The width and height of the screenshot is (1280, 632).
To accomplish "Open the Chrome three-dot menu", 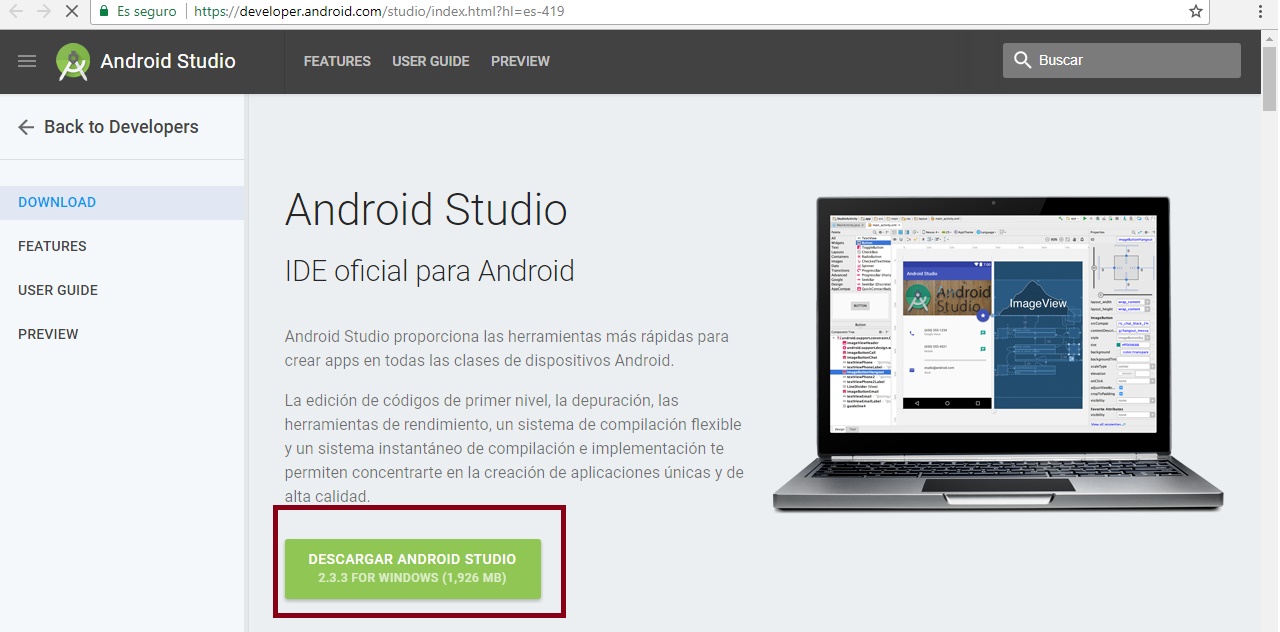I will (1261, 11).
